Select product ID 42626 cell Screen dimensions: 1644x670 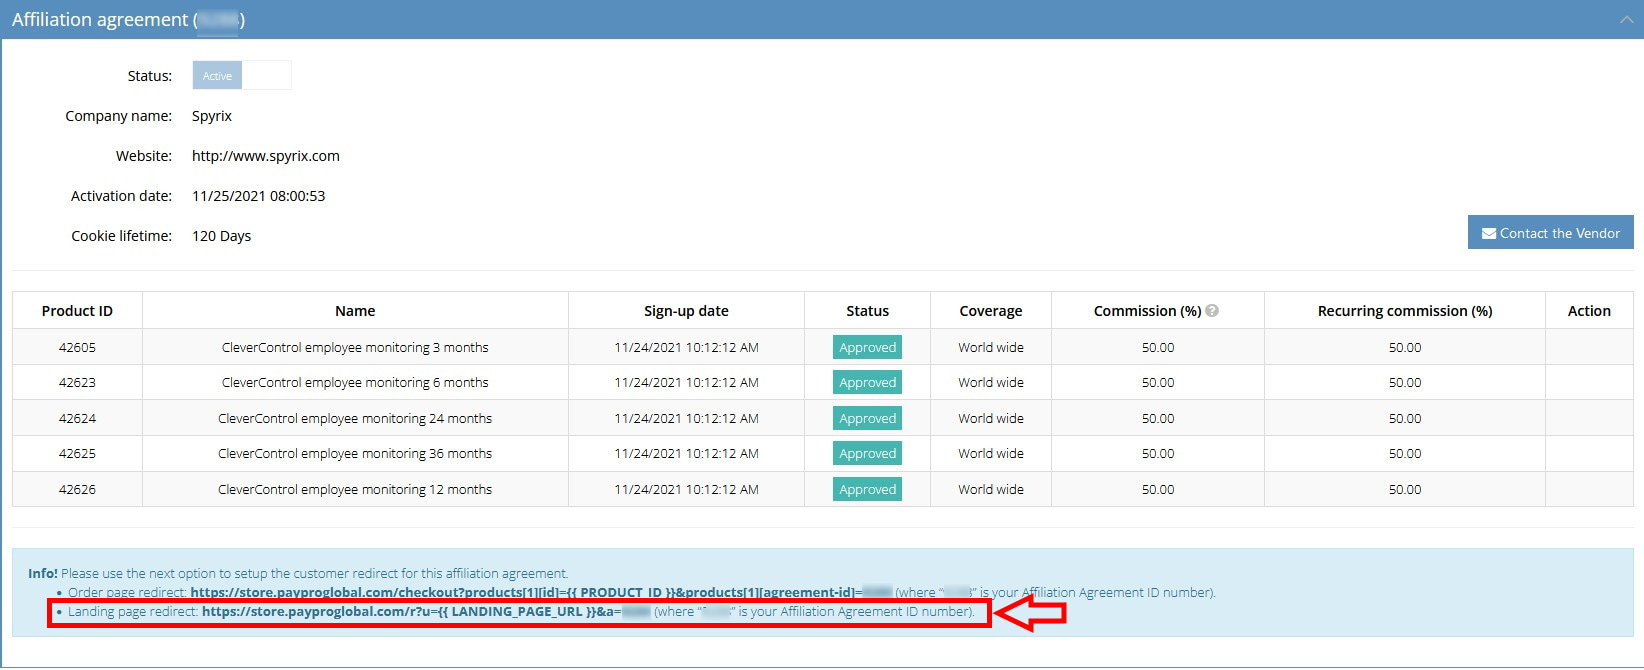pyautogui.click(x=77, y=489)
